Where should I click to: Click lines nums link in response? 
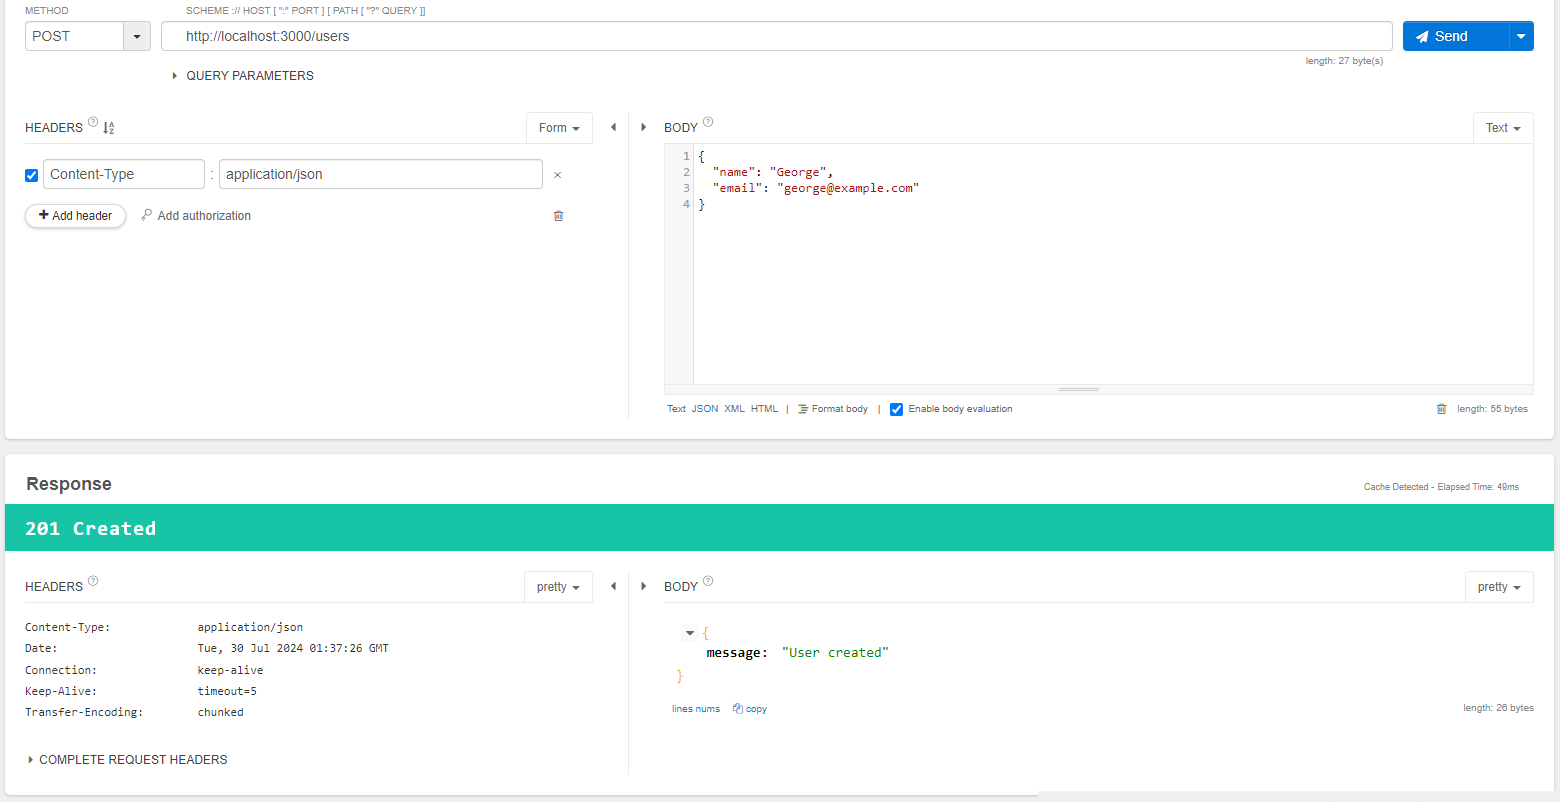(x=696, y=709)
